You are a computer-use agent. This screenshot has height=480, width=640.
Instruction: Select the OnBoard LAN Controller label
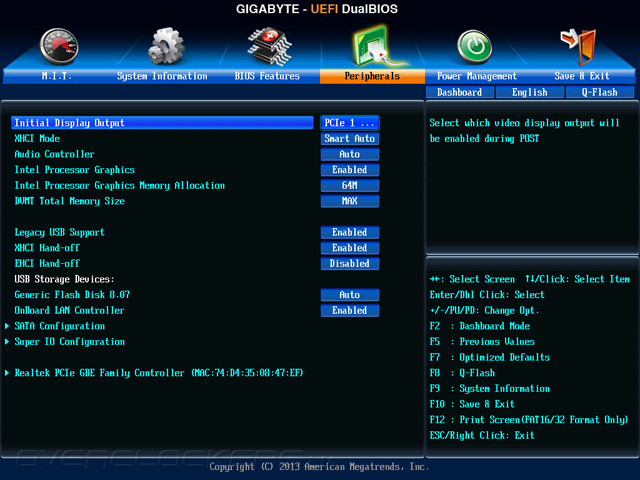pyautogui.click(x=69, y=310)
